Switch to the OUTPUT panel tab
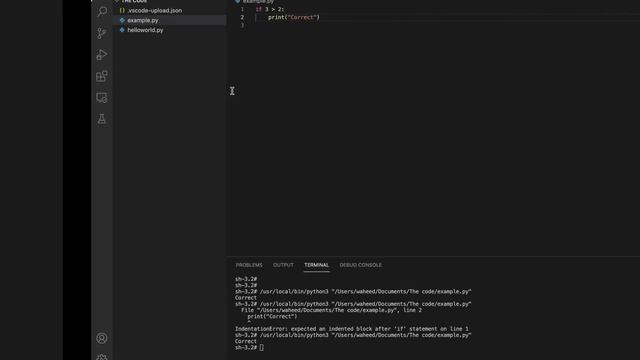 point(283,265)
